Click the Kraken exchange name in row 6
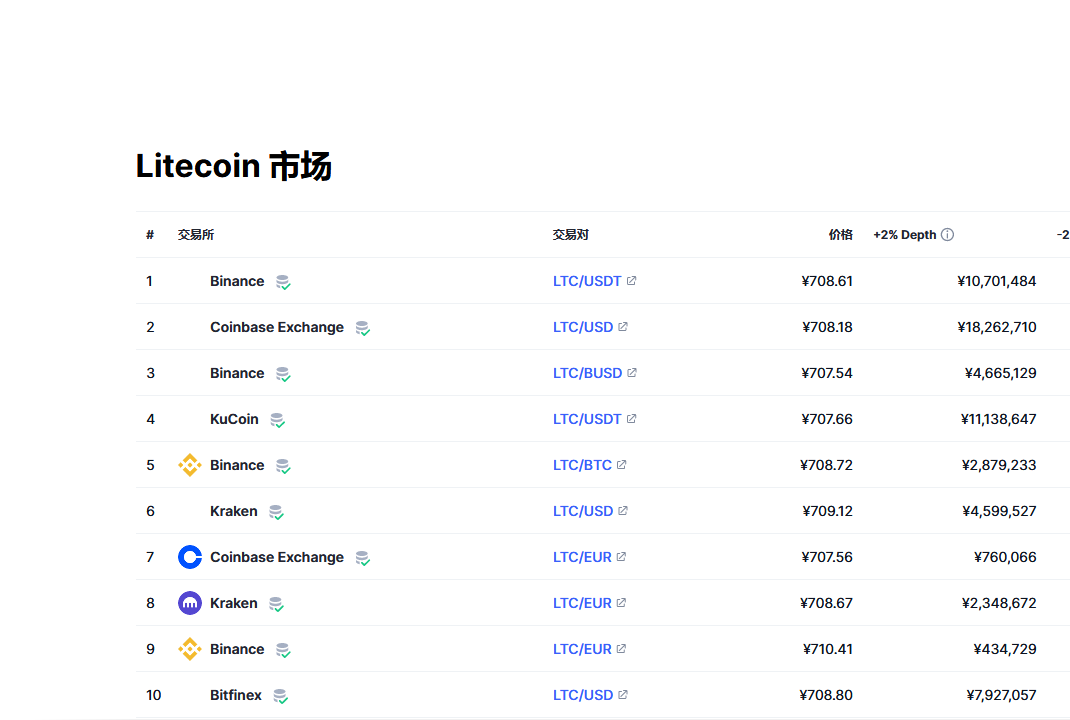This screenshot has width=1070, height=720. pos(233,511)
